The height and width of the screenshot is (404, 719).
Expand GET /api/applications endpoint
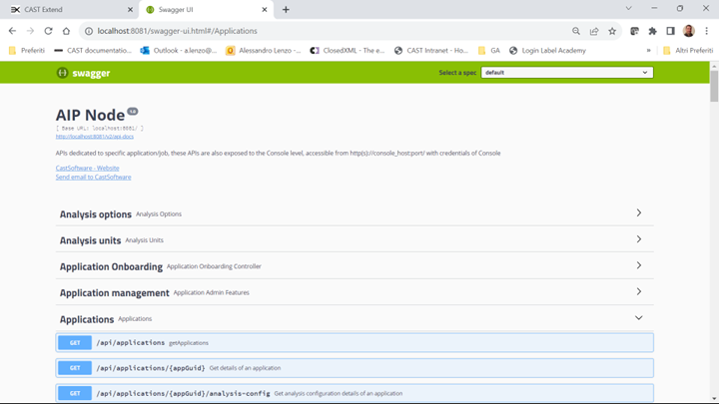[354, 343]
